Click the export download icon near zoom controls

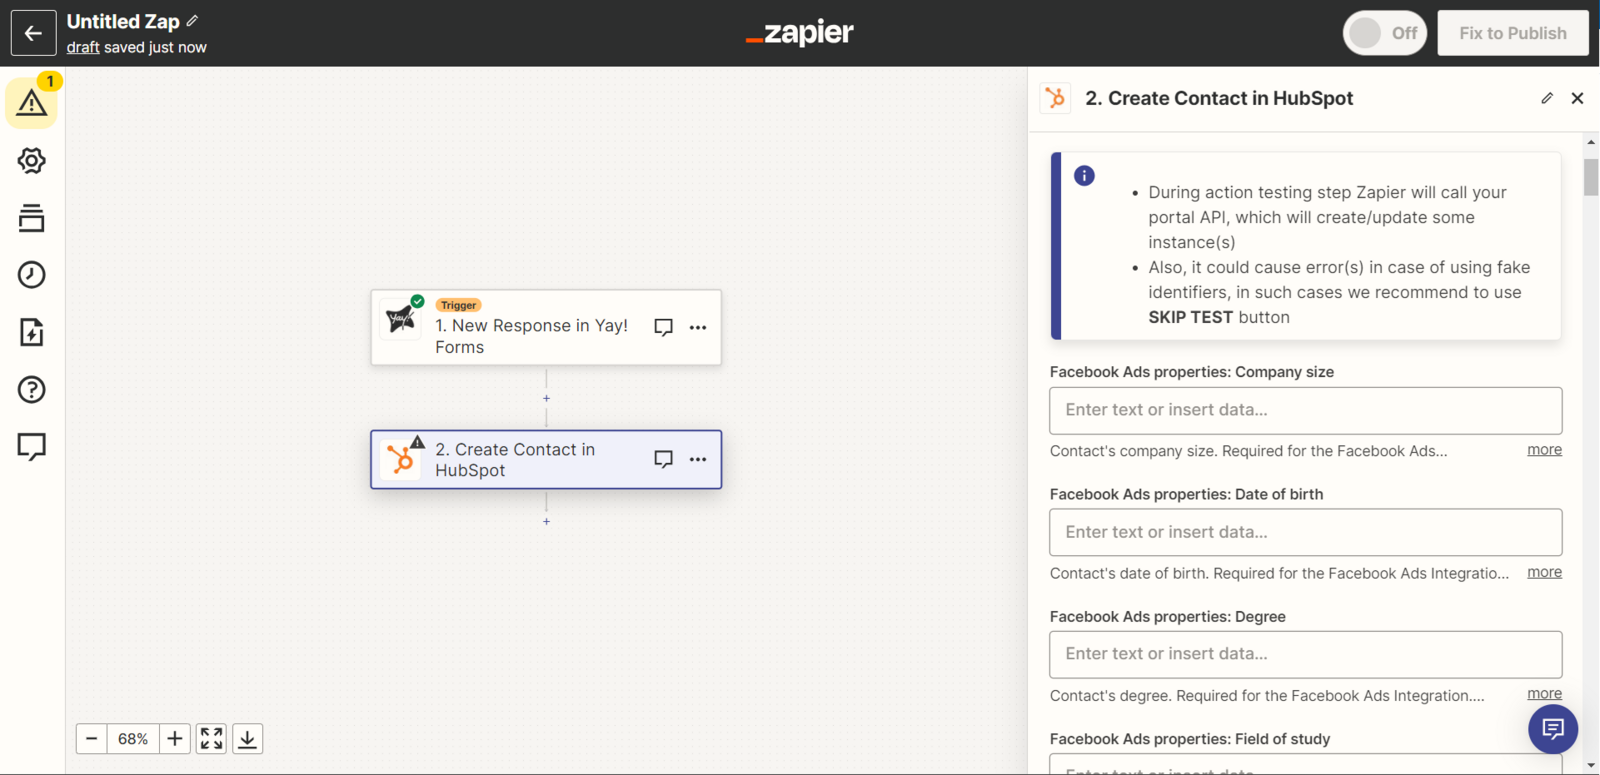click(x=248, y=739)
